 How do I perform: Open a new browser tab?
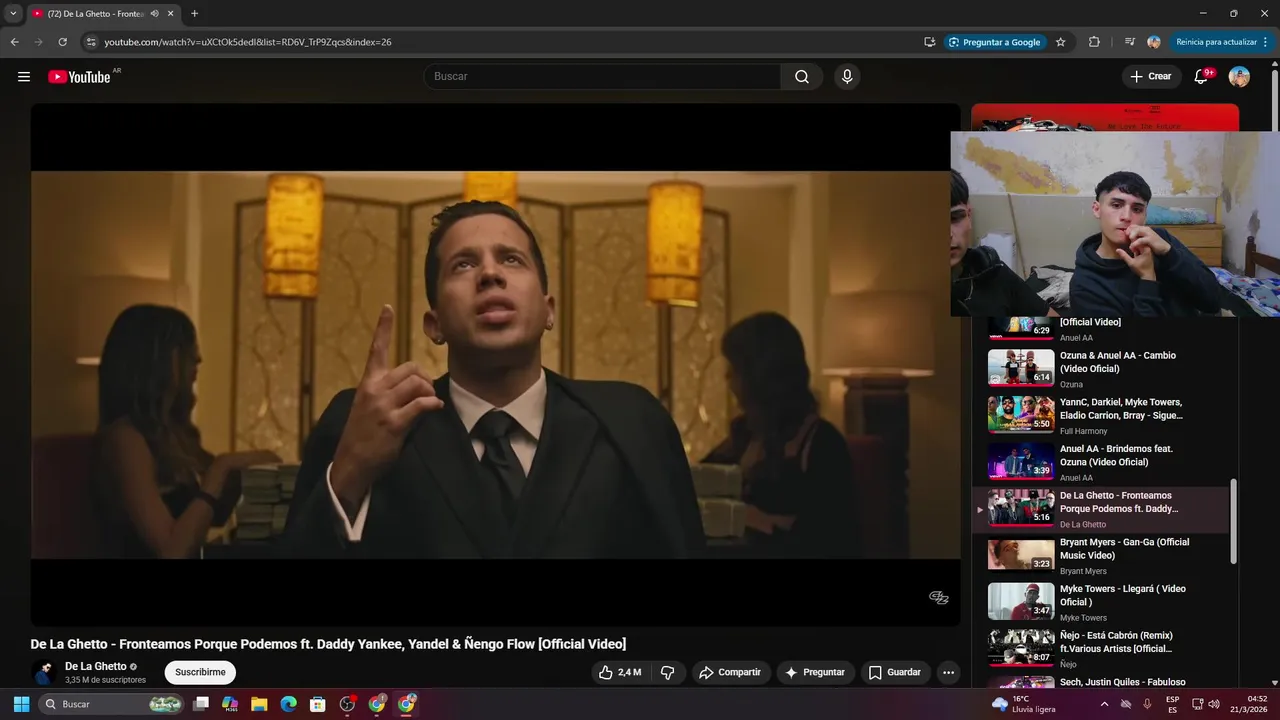click(194, 14)
